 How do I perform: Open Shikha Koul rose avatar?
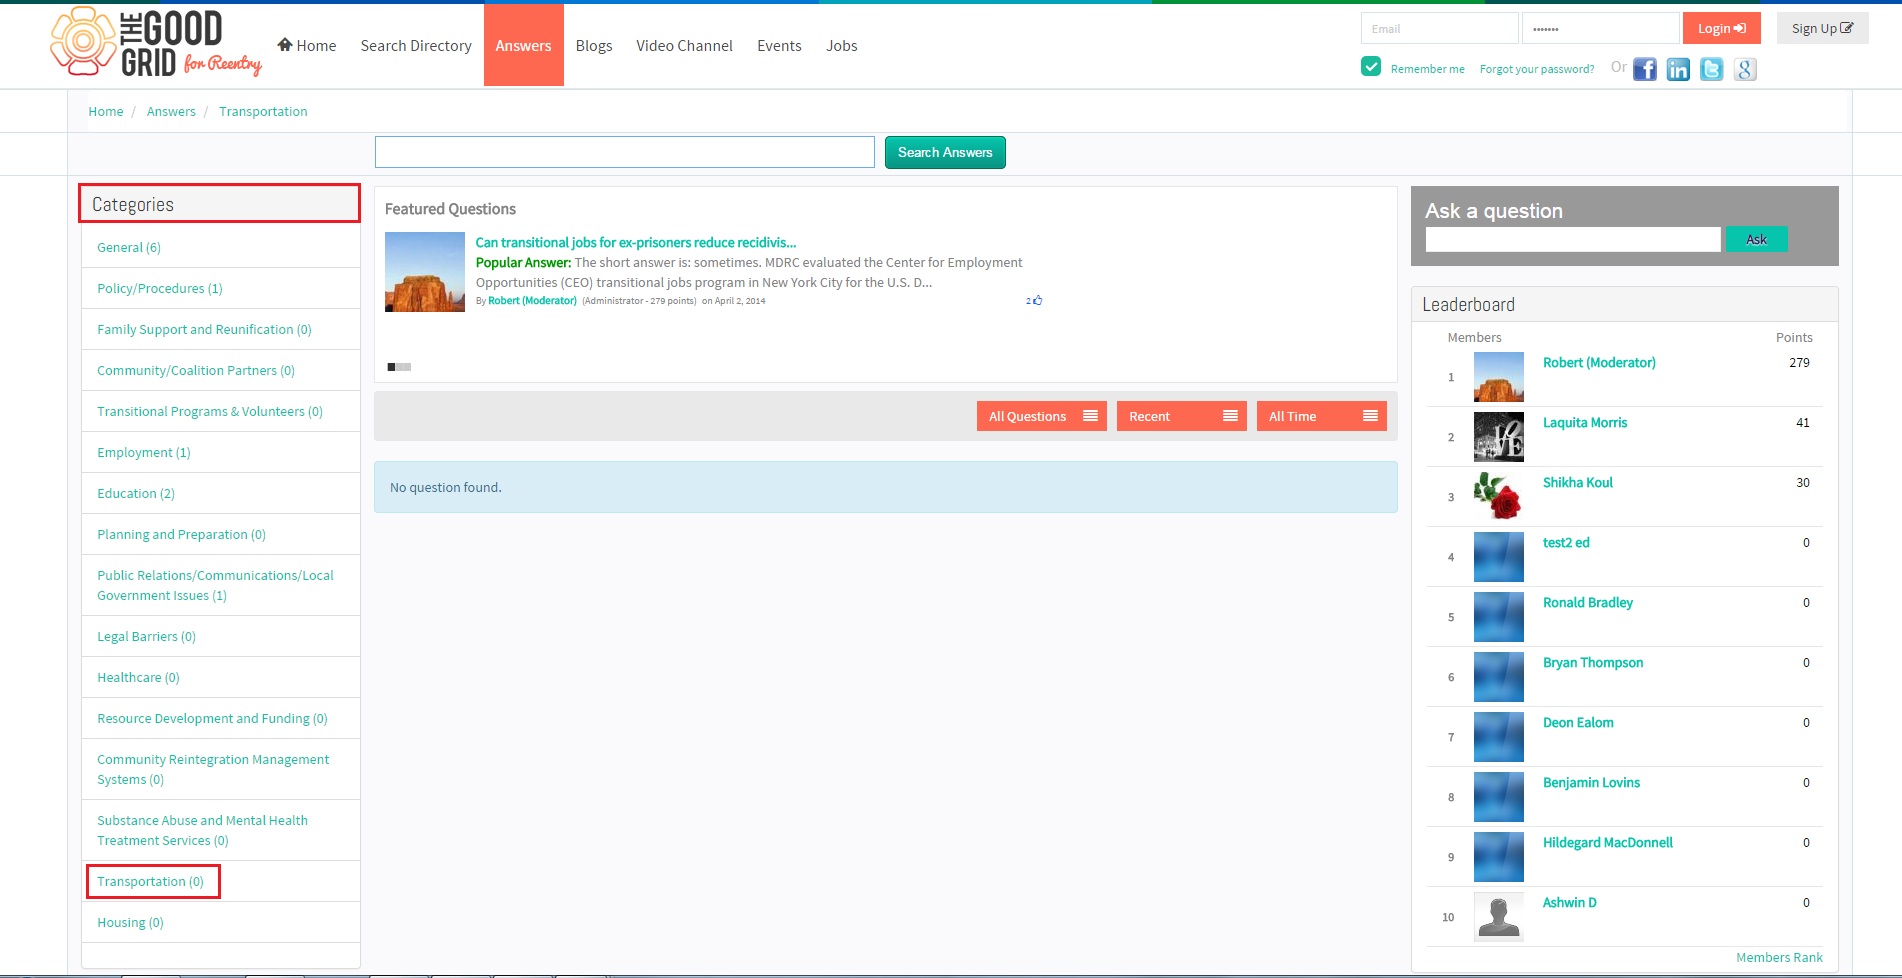point(1499,497)
